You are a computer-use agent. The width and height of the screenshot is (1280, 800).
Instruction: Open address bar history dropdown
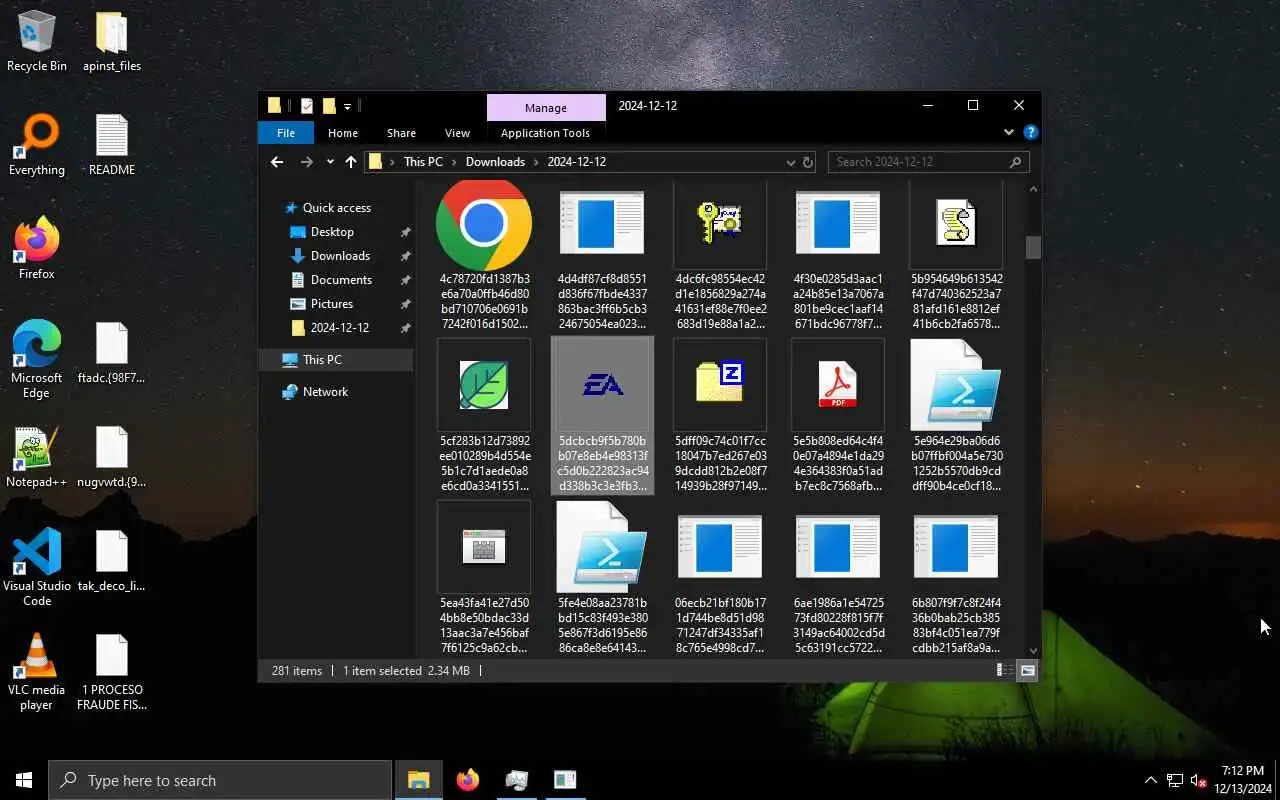pos(791,162)
